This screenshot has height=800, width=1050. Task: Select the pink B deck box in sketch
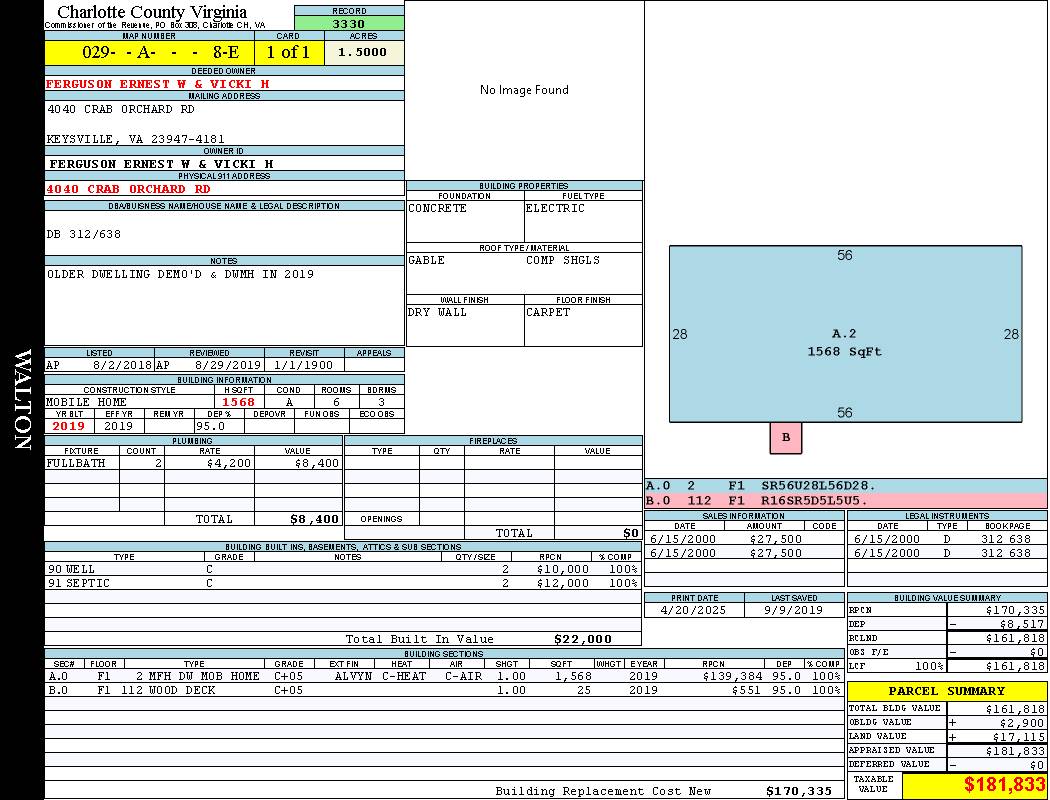tap(785, 437)
